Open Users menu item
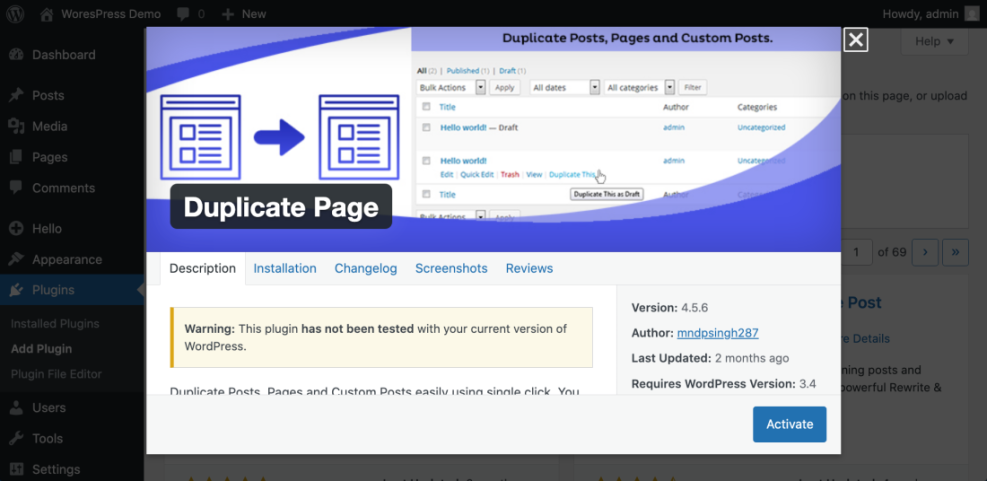Image resolution: width=987 pixels, height=481 pixels. point(48,408)
